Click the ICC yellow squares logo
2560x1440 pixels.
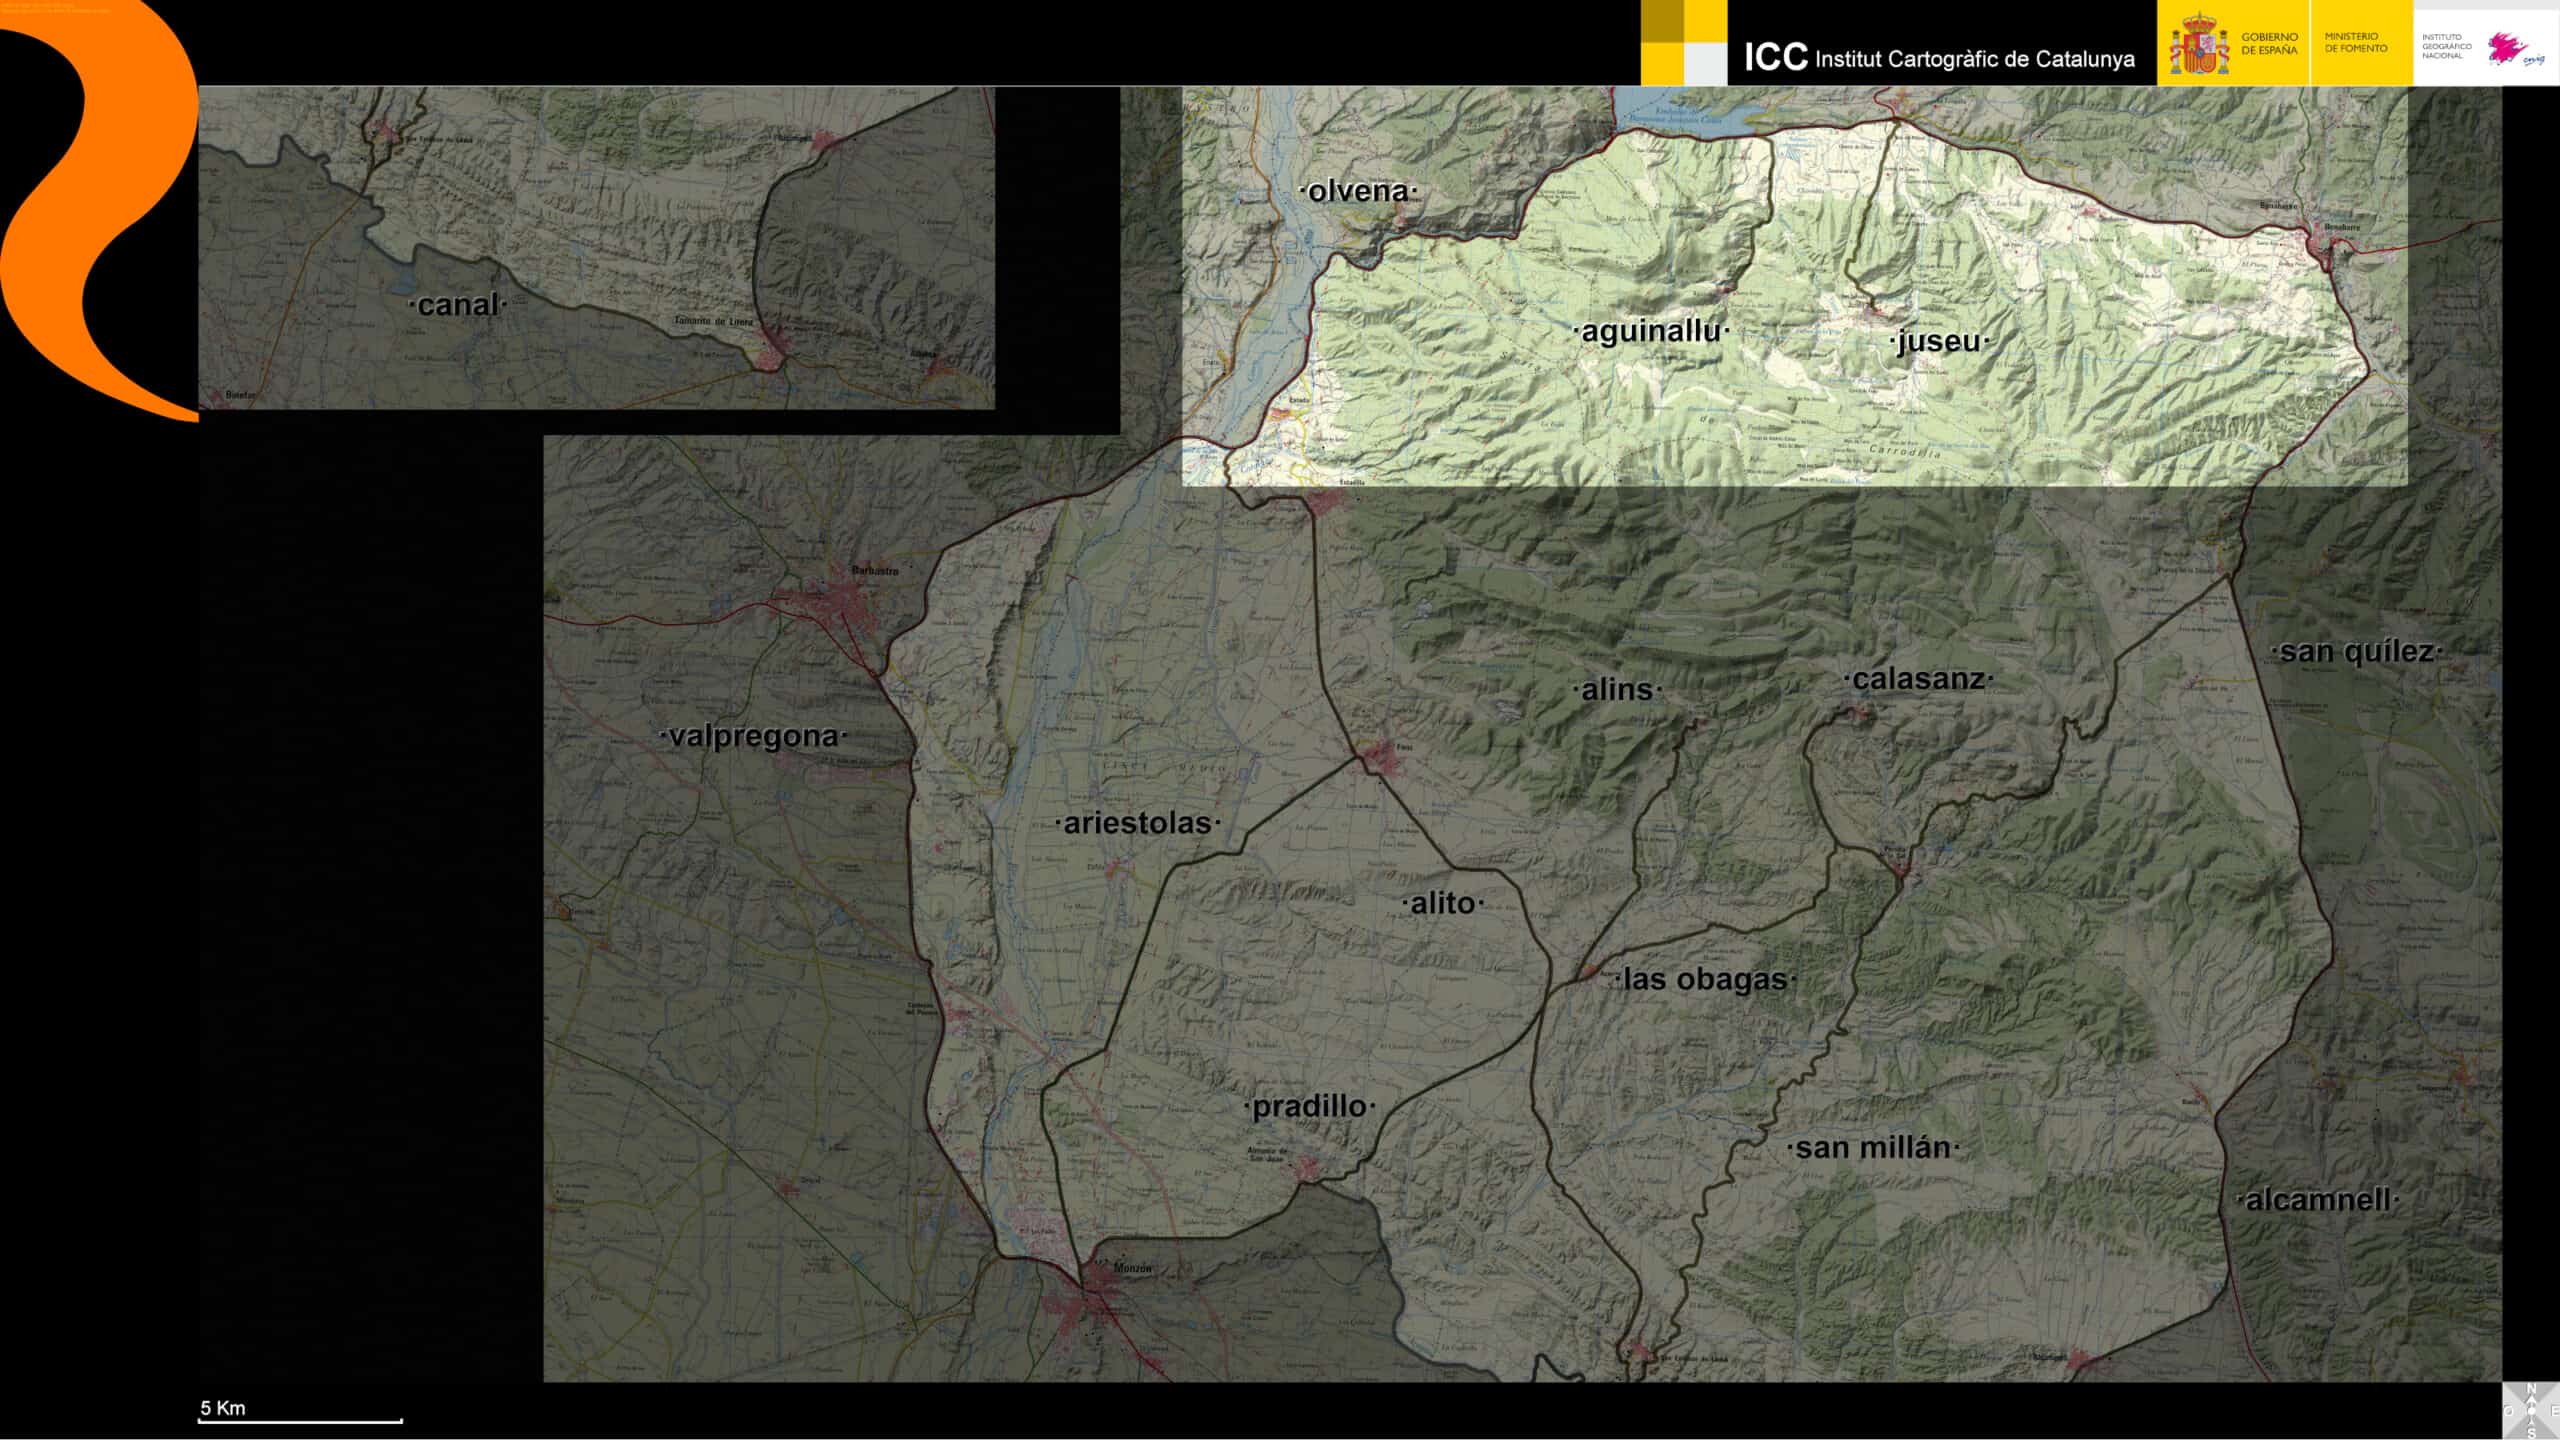point(1683,43)
